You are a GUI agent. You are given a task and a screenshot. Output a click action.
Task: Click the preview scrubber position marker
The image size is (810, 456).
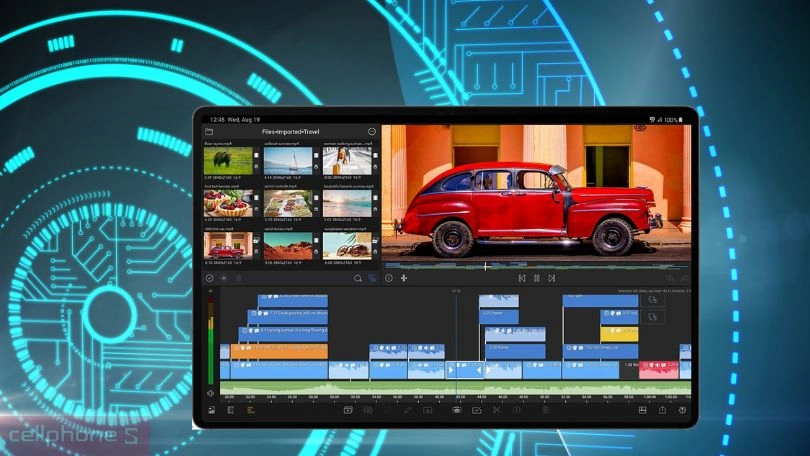(486, 266)
